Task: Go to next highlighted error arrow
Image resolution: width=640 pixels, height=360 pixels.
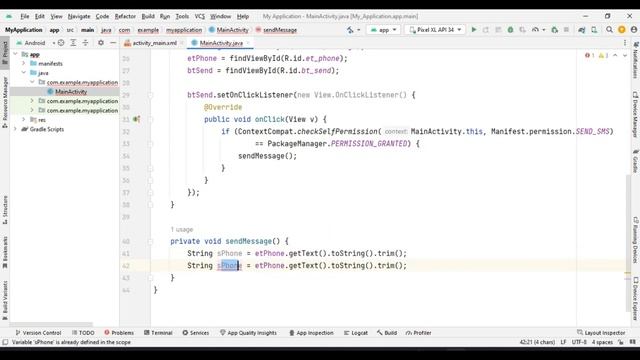Action: [625, 56]
